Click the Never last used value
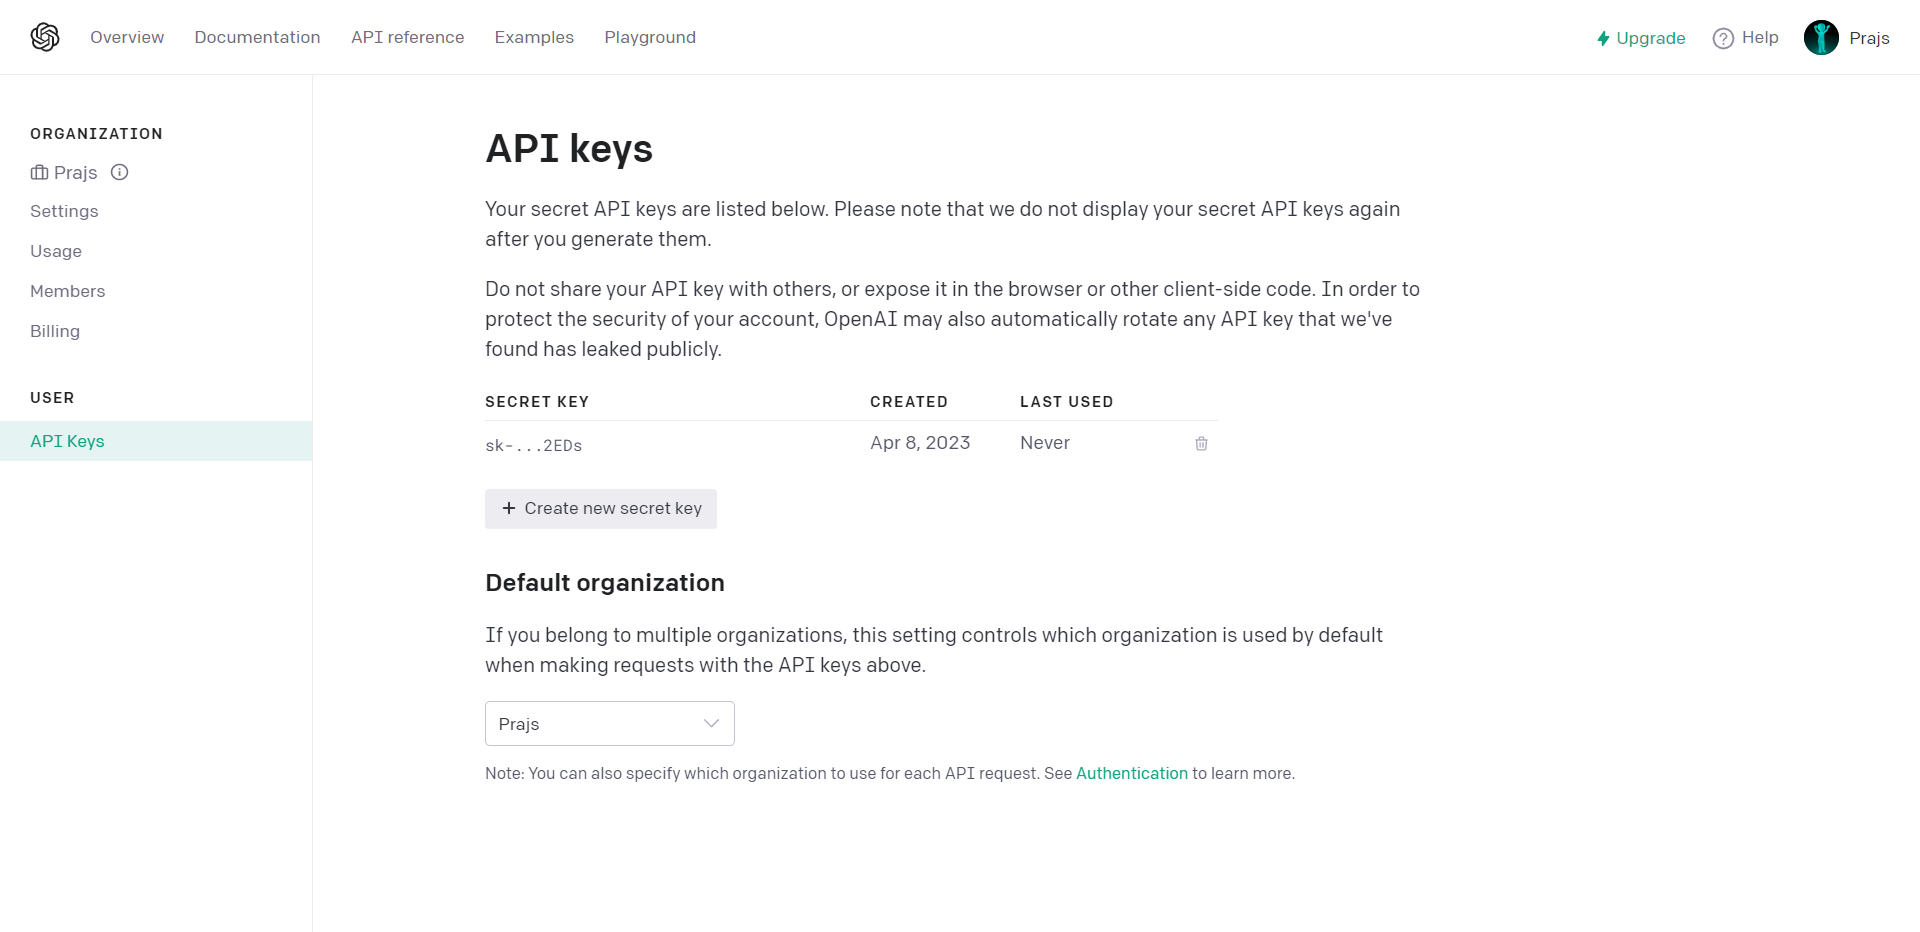This screenshot has height=932, width=1920. tap(1045, 443)
